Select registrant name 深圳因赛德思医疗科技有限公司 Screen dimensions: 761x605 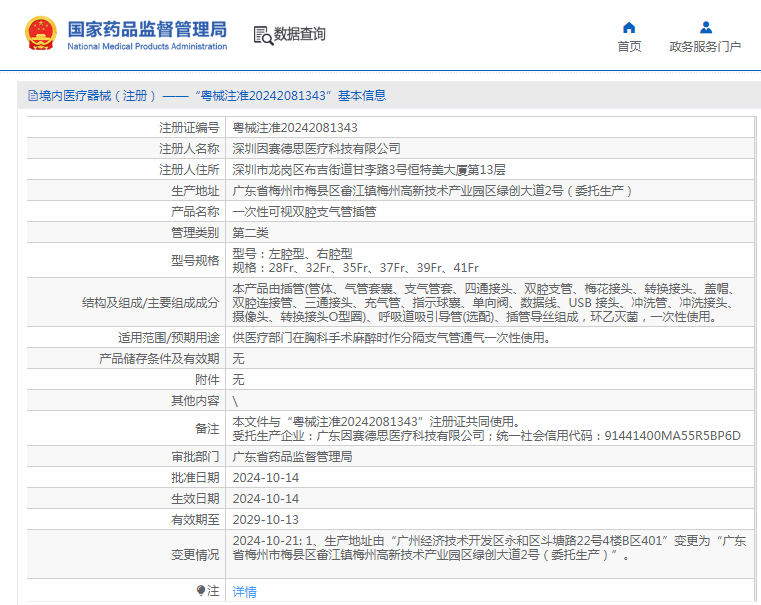click(316, 148)
